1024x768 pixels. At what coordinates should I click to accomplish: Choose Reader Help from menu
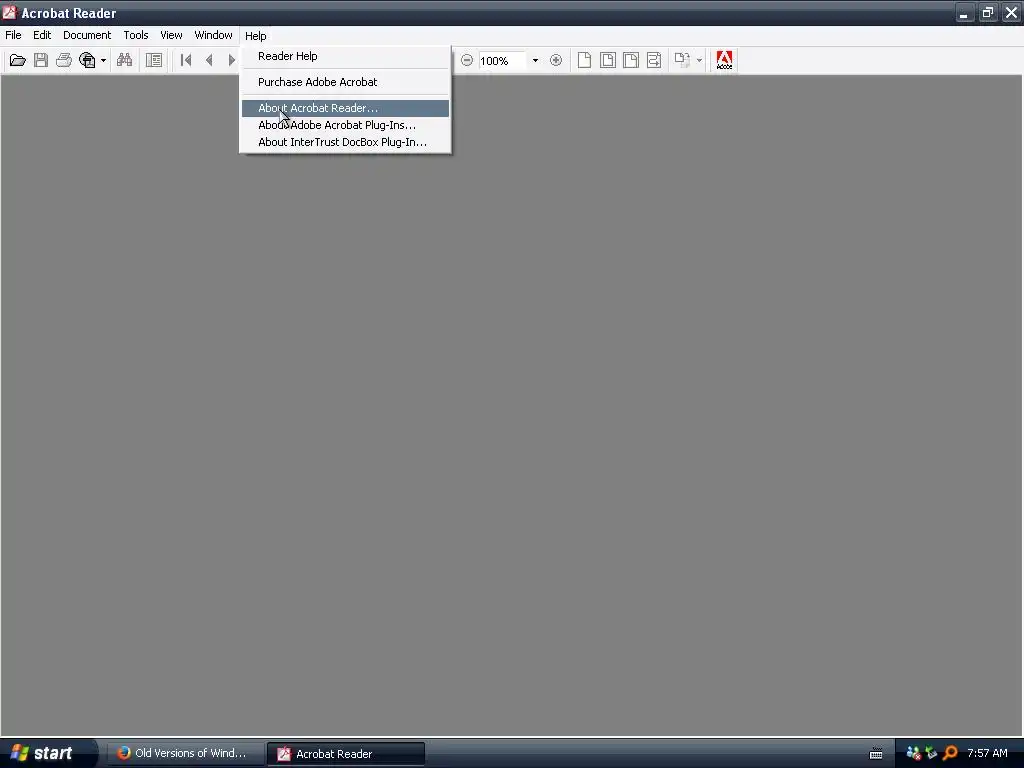345,56
